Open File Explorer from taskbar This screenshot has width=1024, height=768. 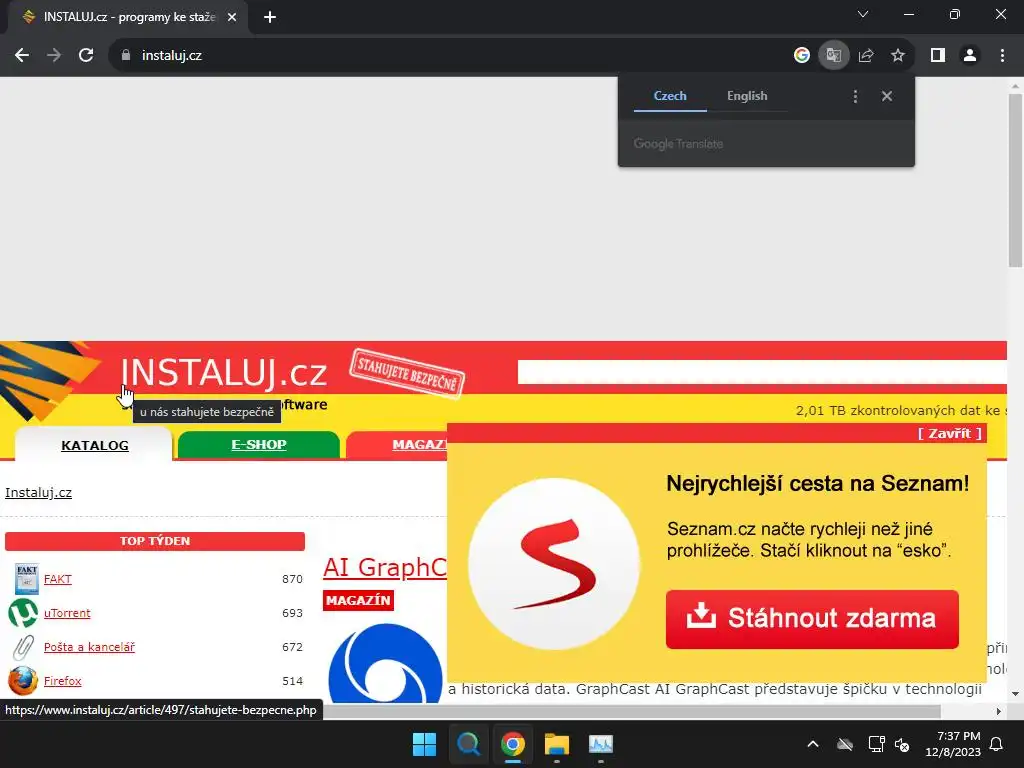point(556,744)
